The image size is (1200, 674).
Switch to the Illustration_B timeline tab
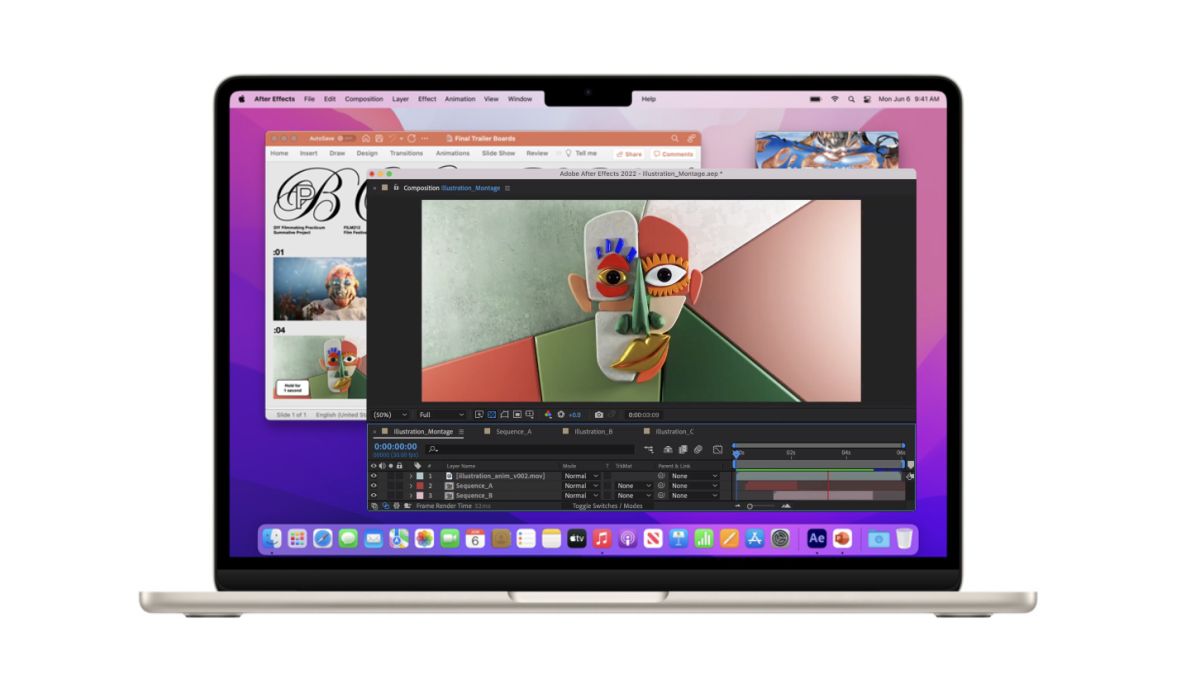[x=592, y=432]
